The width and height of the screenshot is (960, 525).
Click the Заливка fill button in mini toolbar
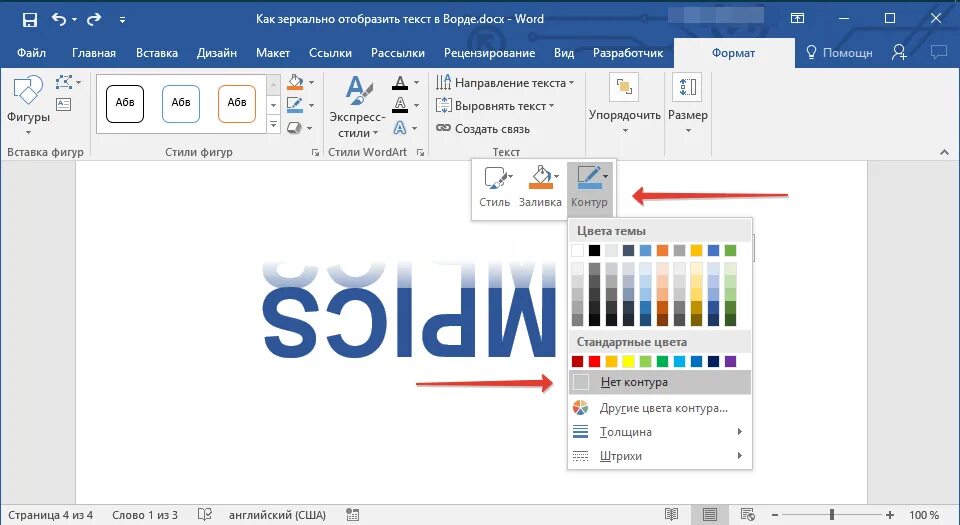pos(540,187)
